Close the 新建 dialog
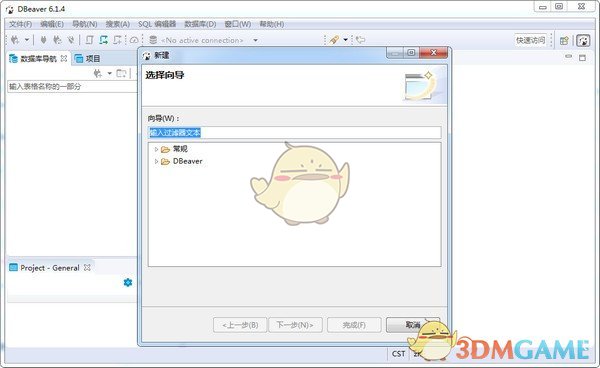Viewport: 600px width, 368px height. point(434,53)
